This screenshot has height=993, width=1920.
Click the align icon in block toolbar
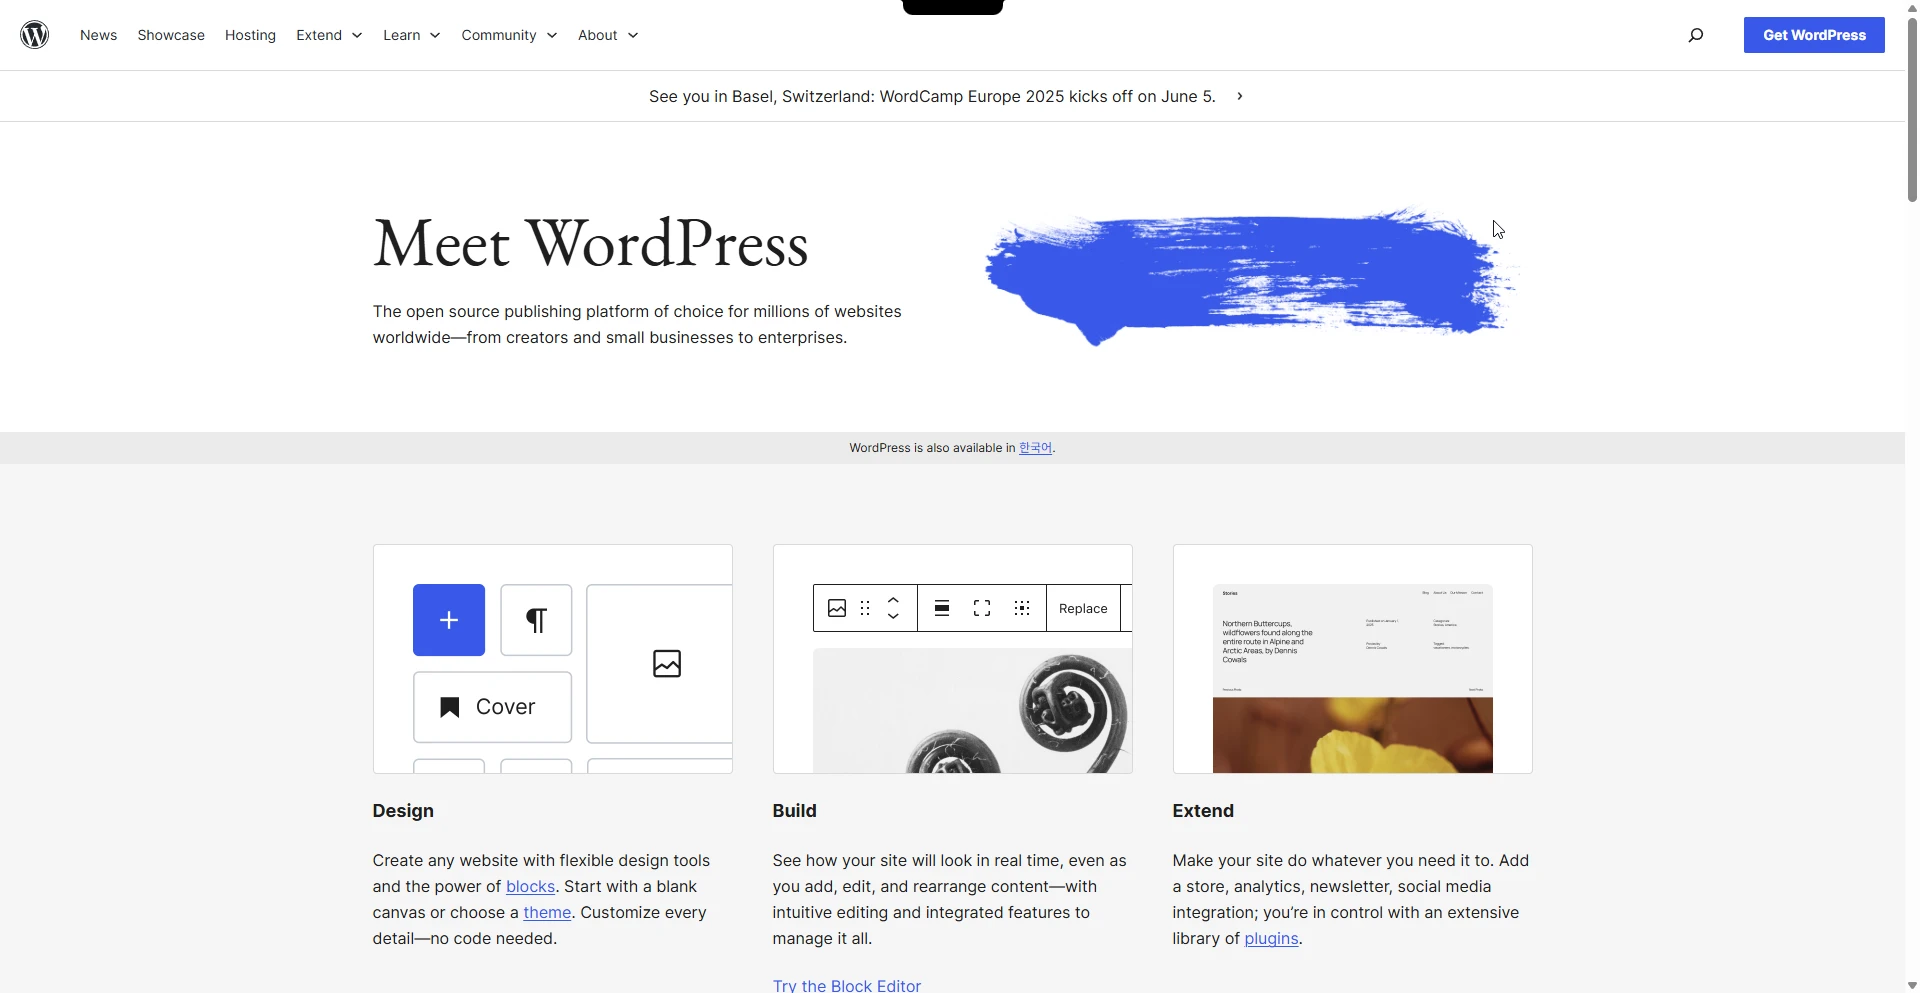pyautogui.click(x=942, y=608)
